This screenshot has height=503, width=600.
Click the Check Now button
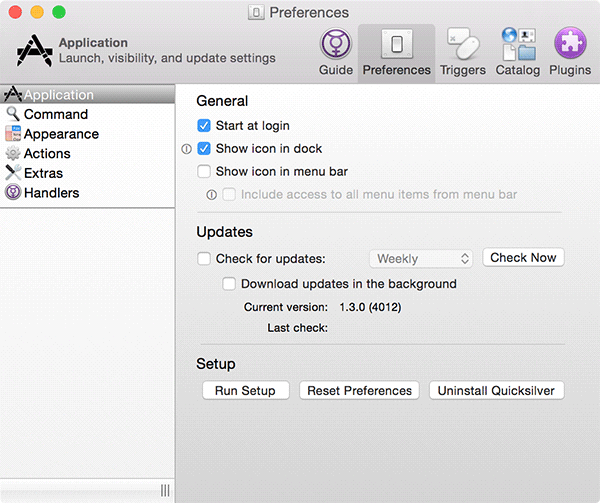tap(523, 258)
